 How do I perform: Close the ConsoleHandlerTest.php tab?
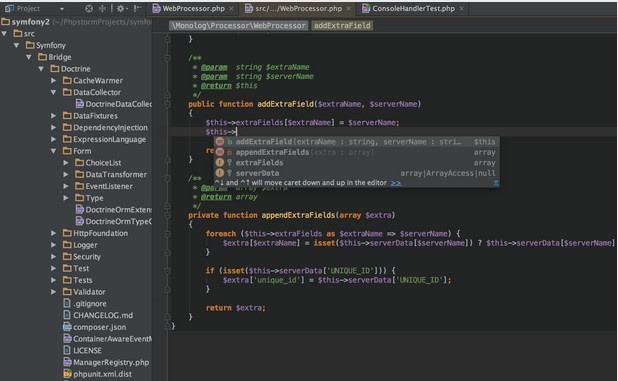point(462,8)
